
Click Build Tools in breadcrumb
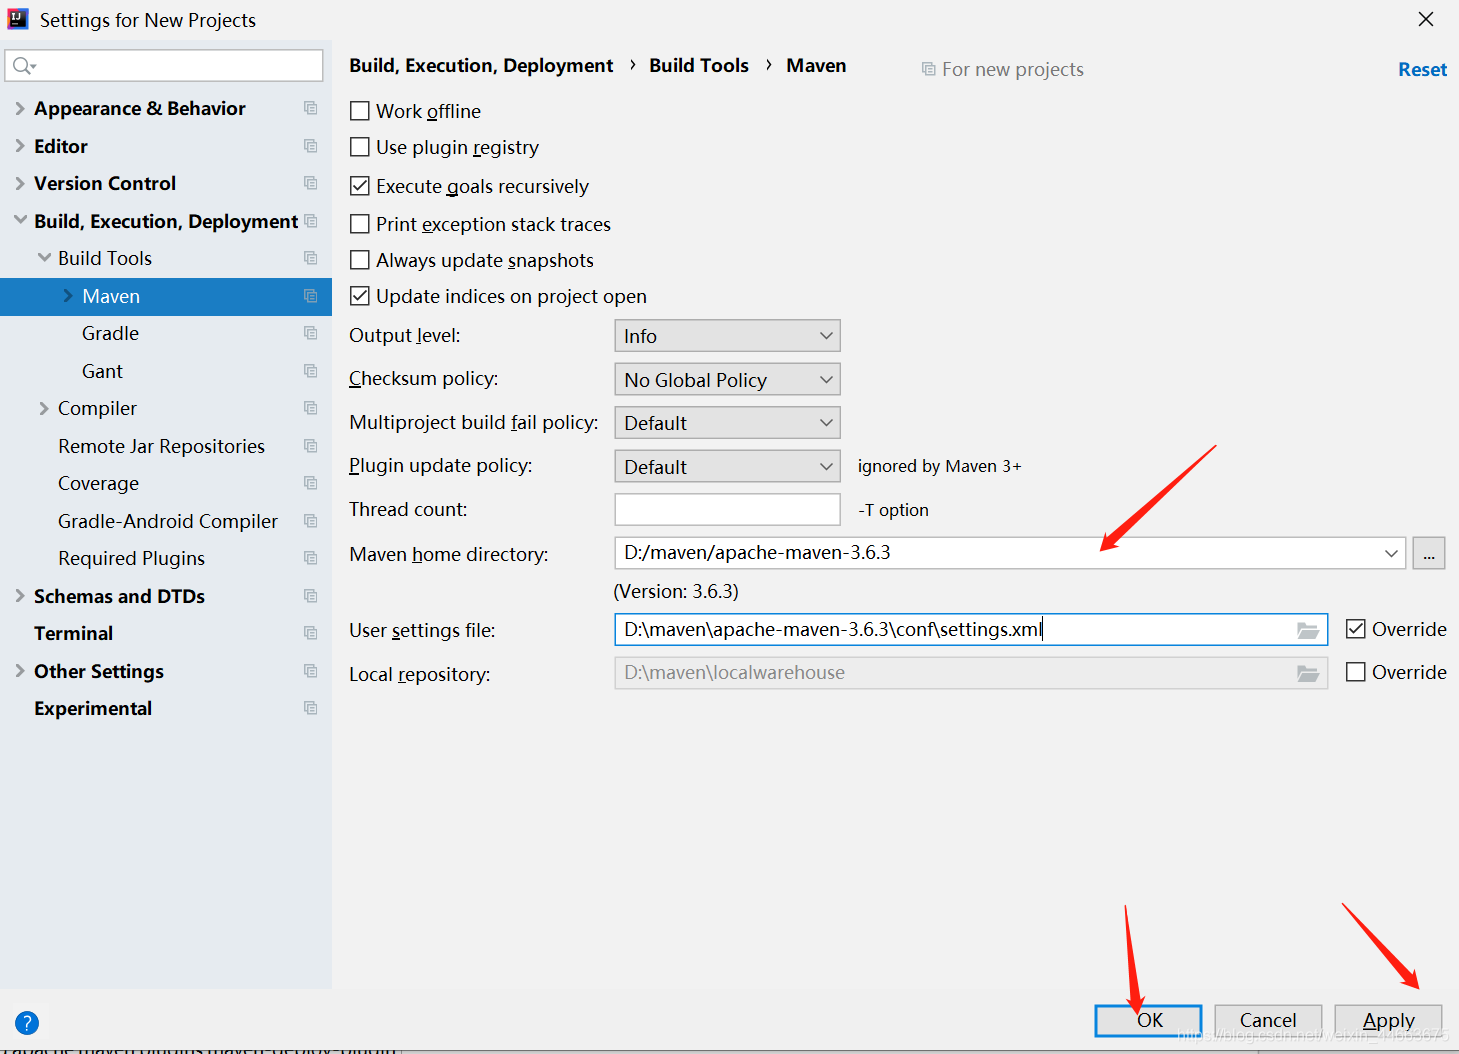(x=699, y=65)
